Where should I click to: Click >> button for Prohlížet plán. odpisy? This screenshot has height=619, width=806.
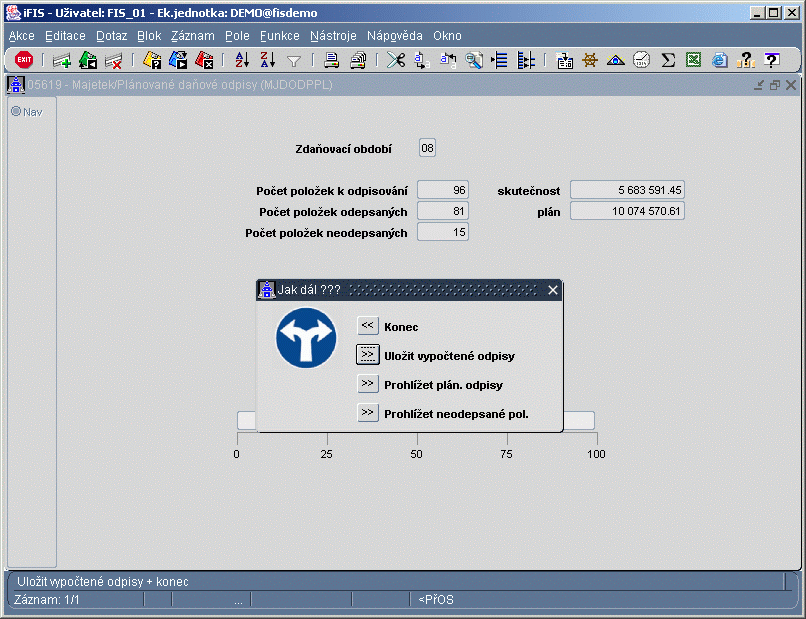point(368,384)
